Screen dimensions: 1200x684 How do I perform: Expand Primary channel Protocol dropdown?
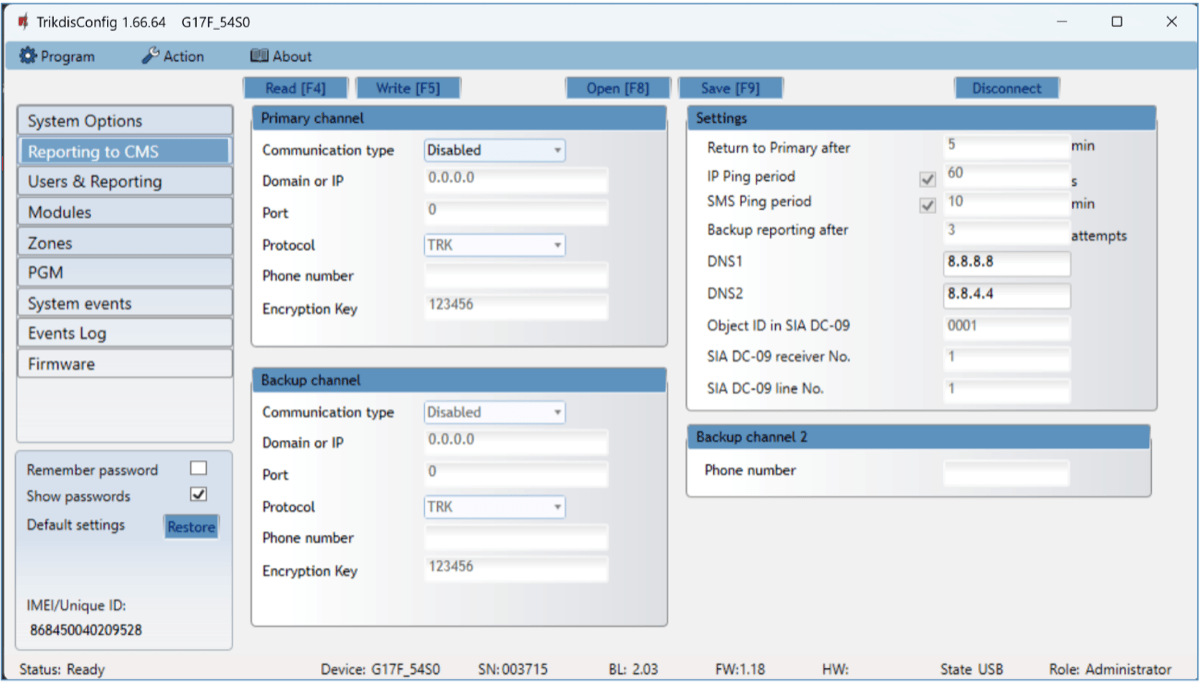point(495,245)
